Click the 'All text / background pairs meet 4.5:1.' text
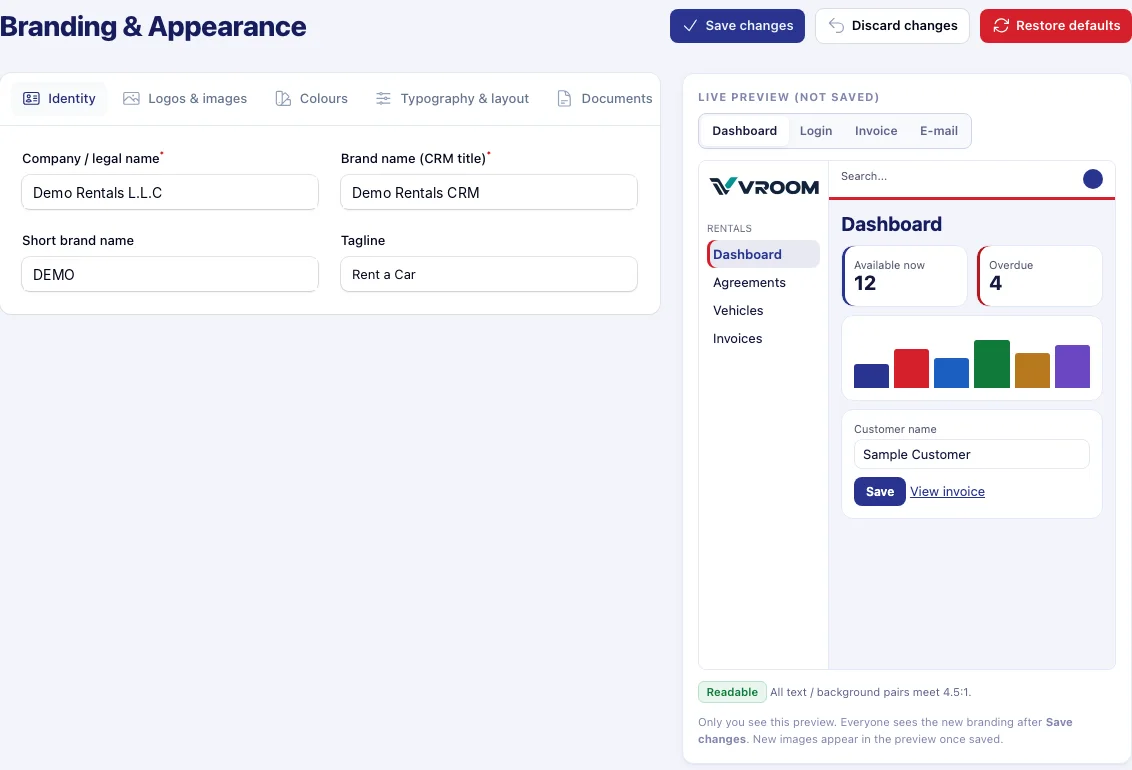 pyautogui.click(x=871, y=692)
